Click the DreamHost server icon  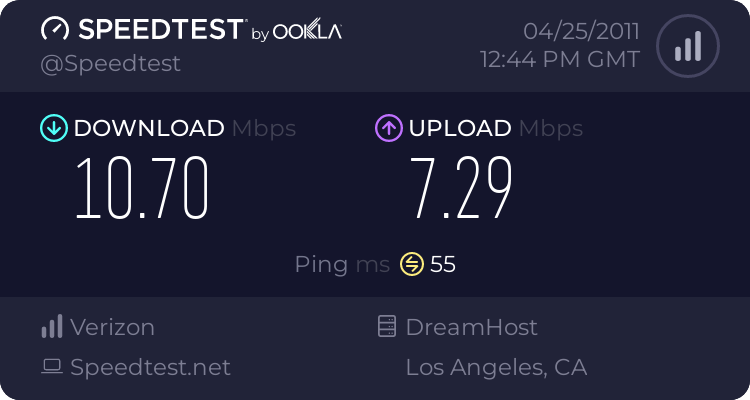387,327
